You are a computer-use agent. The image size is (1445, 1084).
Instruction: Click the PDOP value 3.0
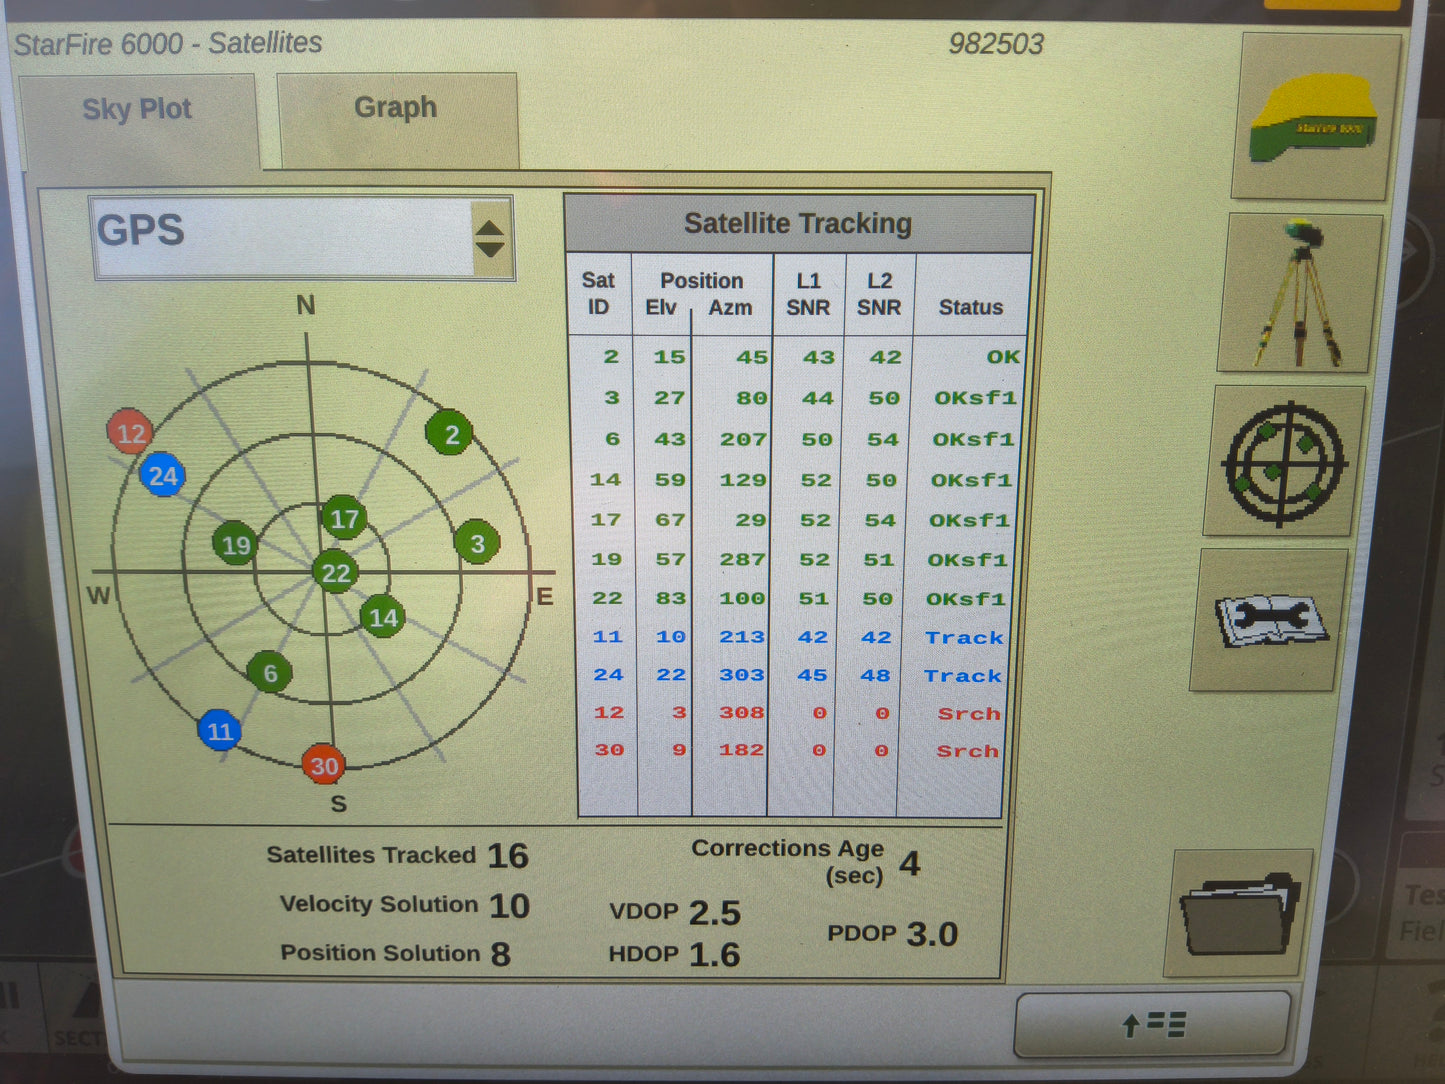point(932,934)
